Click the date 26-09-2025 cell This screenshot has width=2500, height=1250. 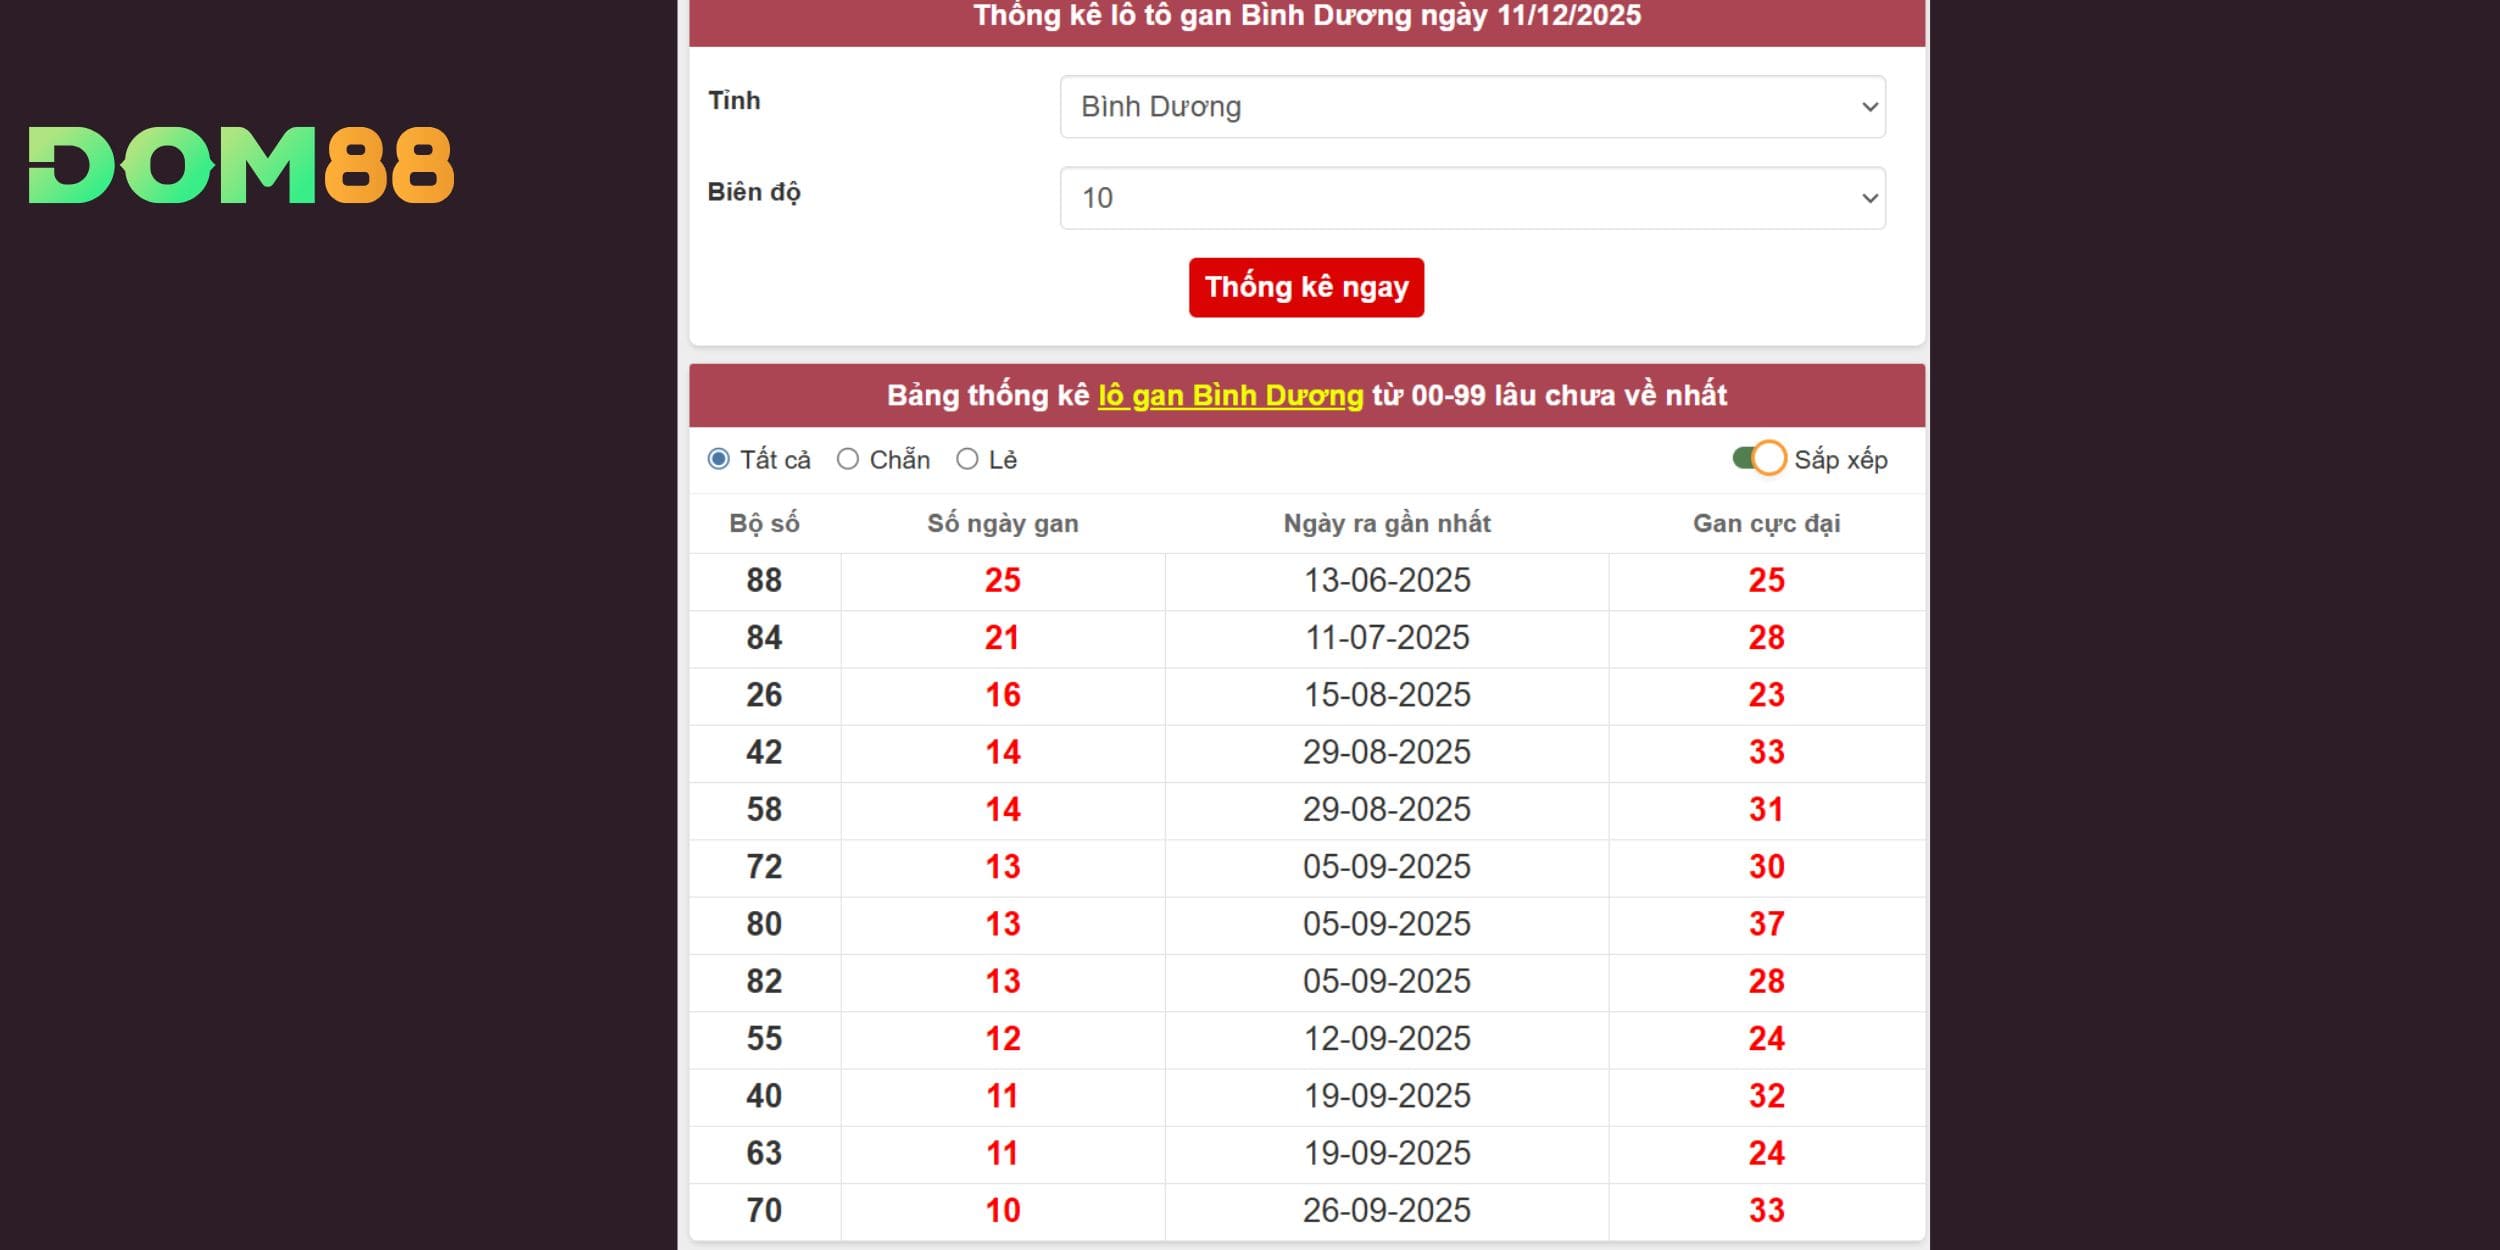tap(1386, 1211)
